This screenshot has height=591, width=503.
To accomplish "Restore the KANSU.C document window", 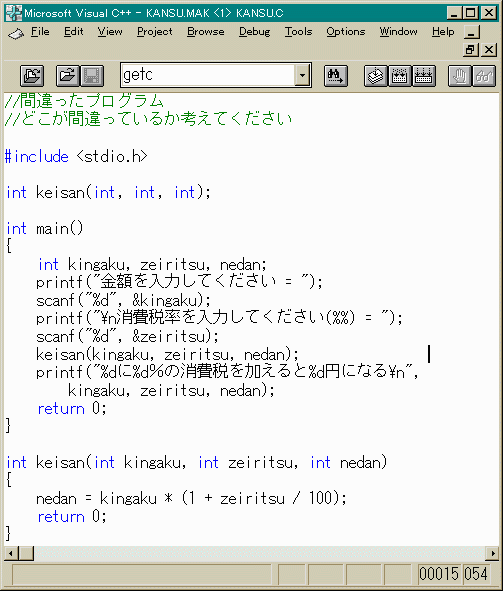I will click(x=471, y=49).
